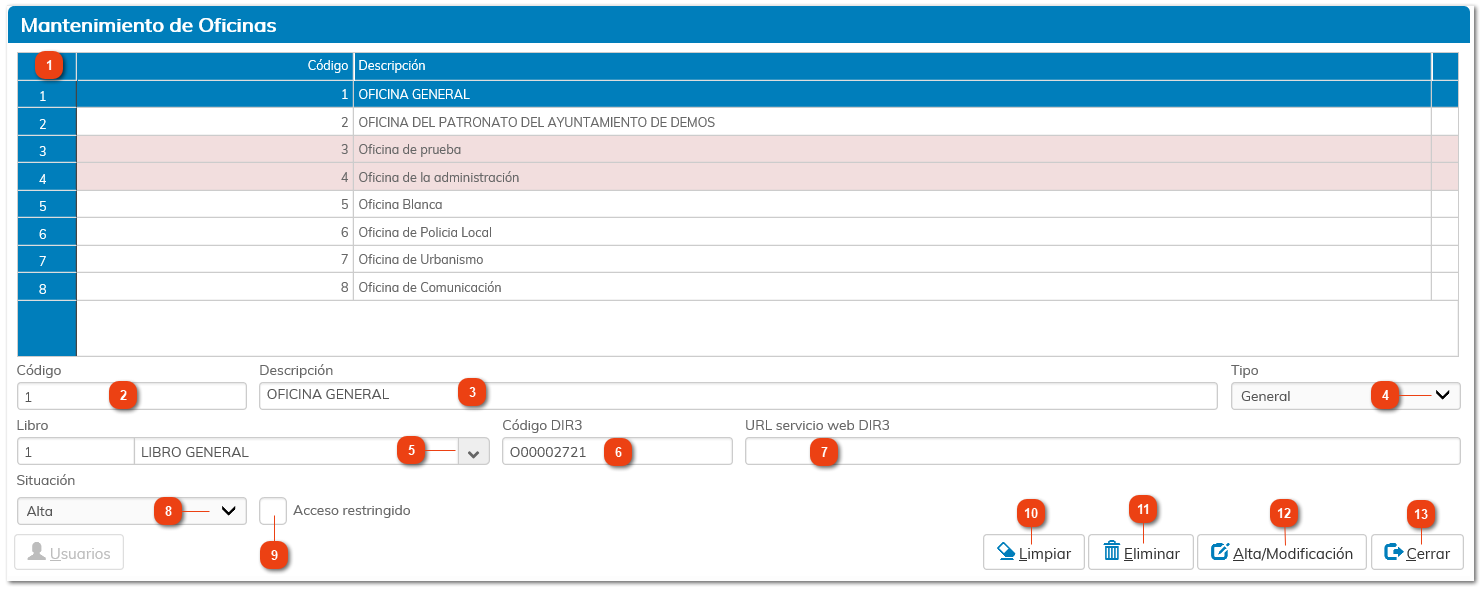Click the Cerrar button label

1428,553
